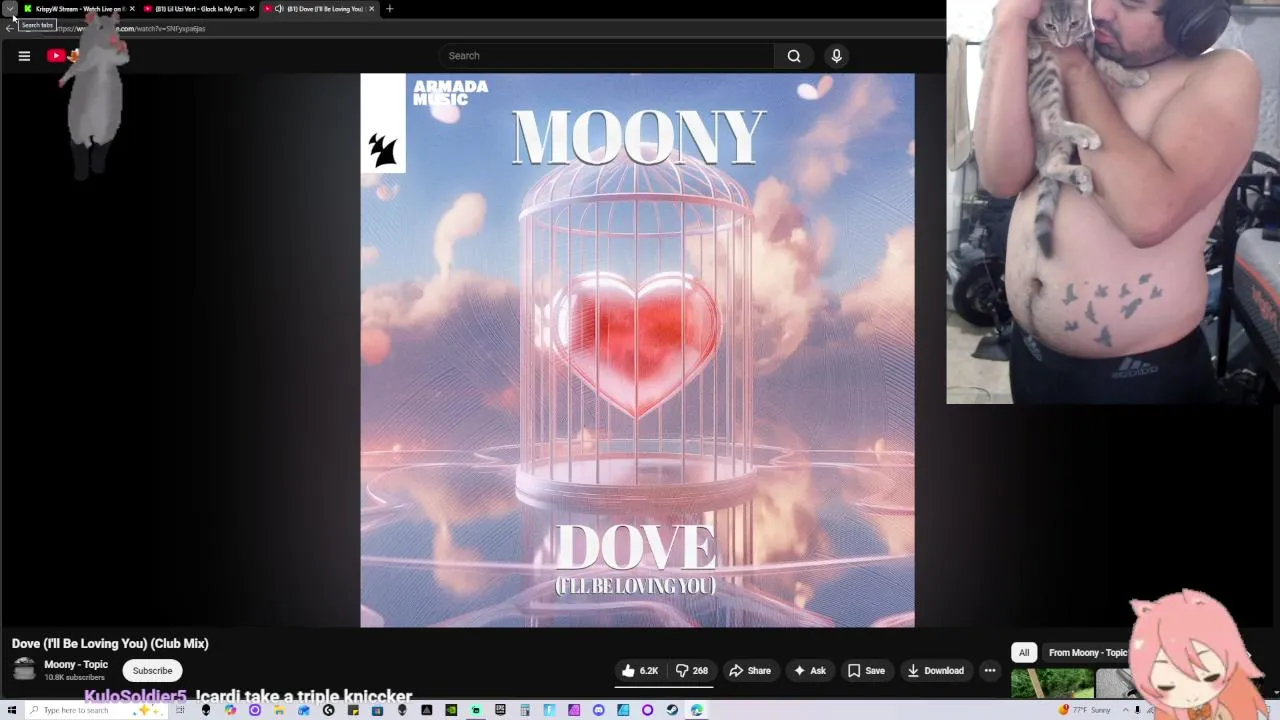Open the active Edge browser taskbar icon
This screenshot has width=1280, height=720.
pyautogui.click(x=696, y=710)
